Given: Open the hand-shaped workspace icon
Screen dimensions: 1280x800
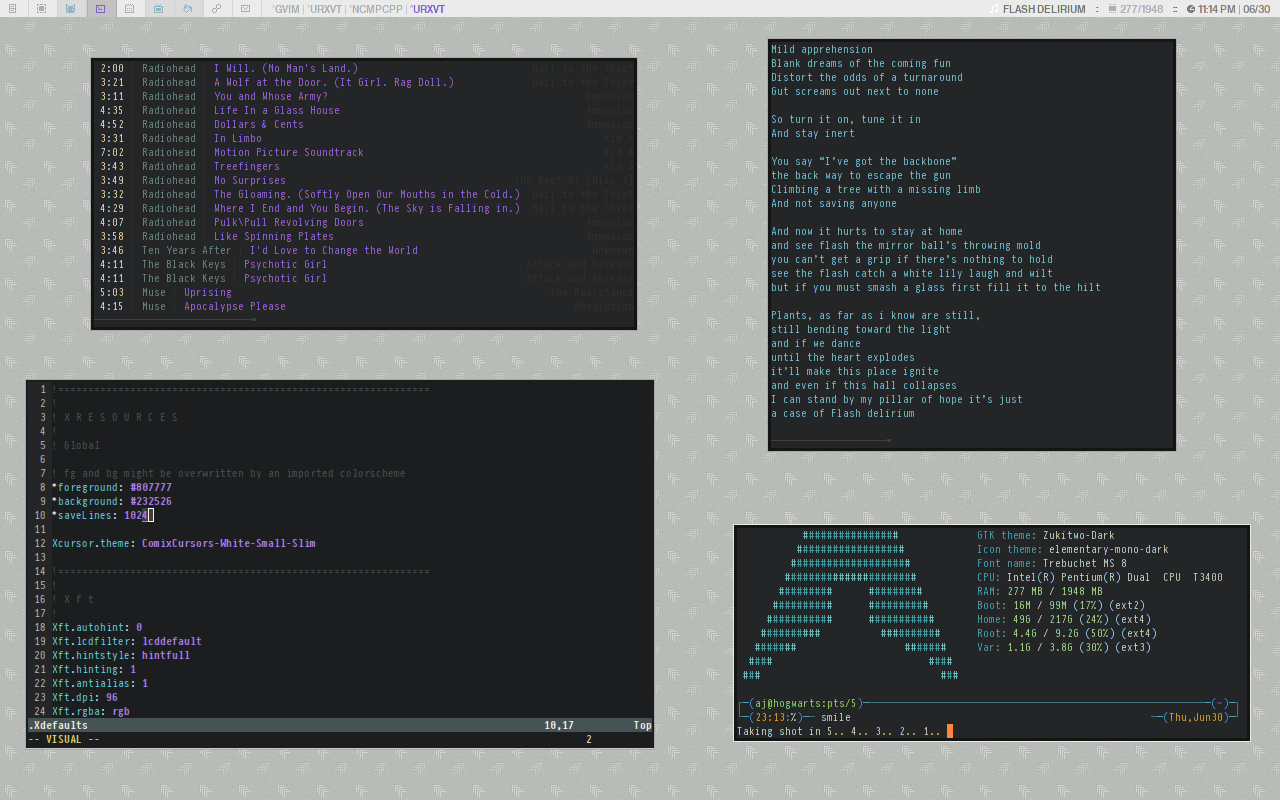Looking at the screenshot, I should point(187,9).
